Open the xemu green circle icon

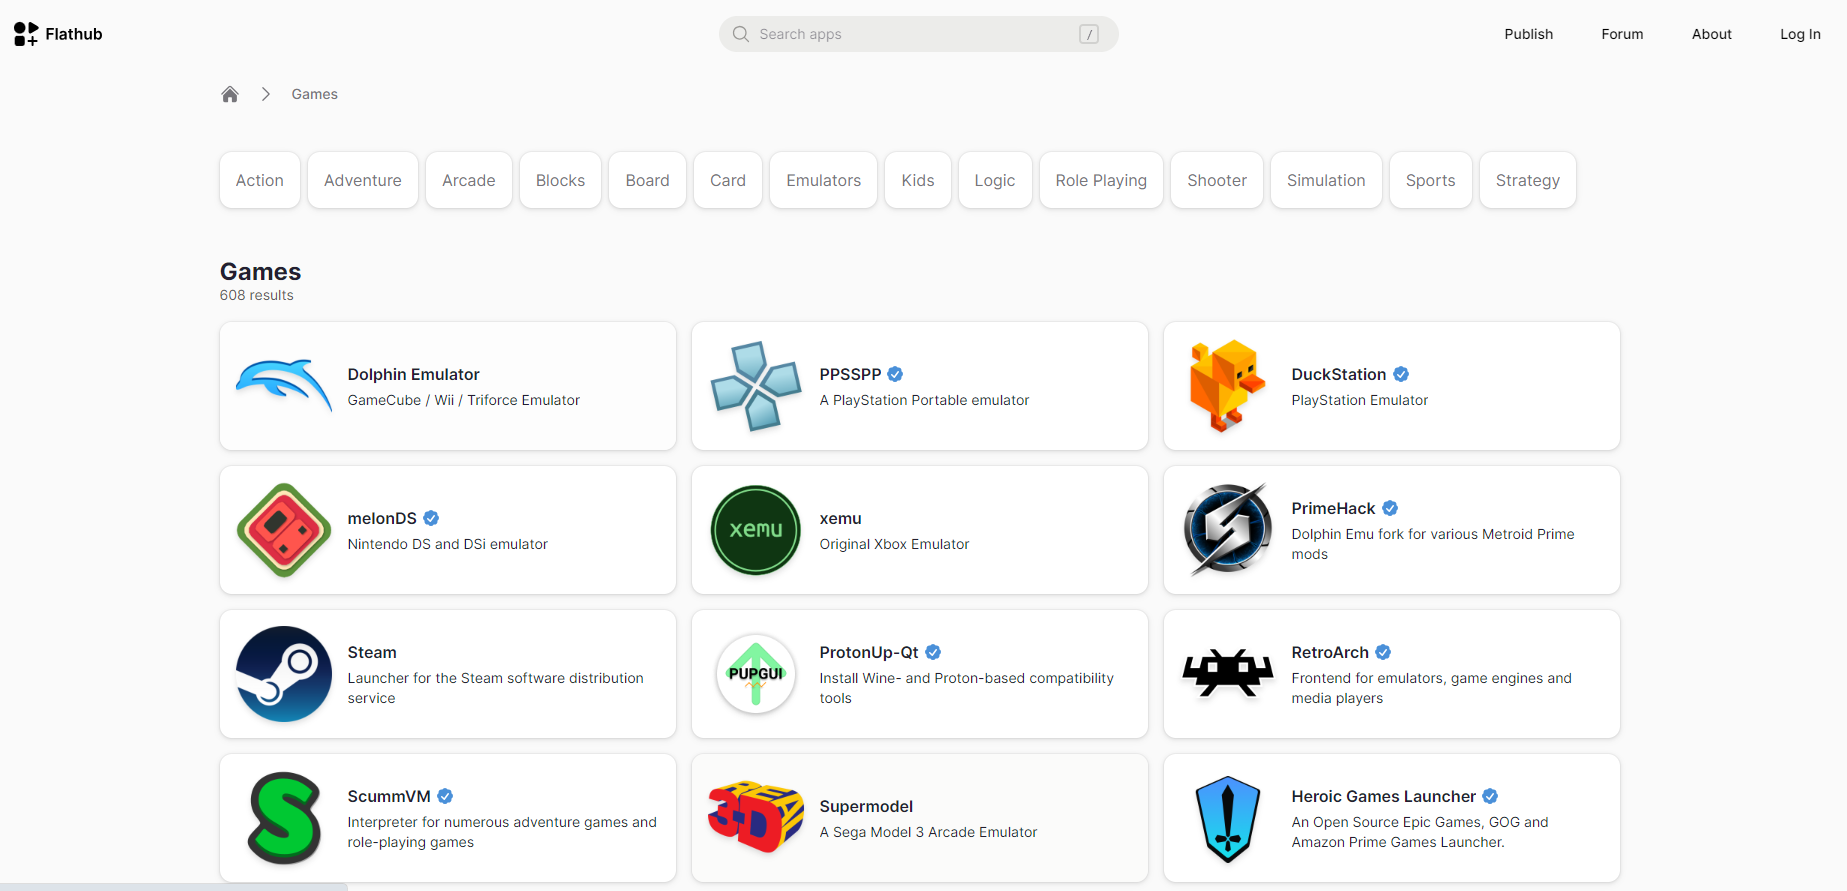(756, 530)
